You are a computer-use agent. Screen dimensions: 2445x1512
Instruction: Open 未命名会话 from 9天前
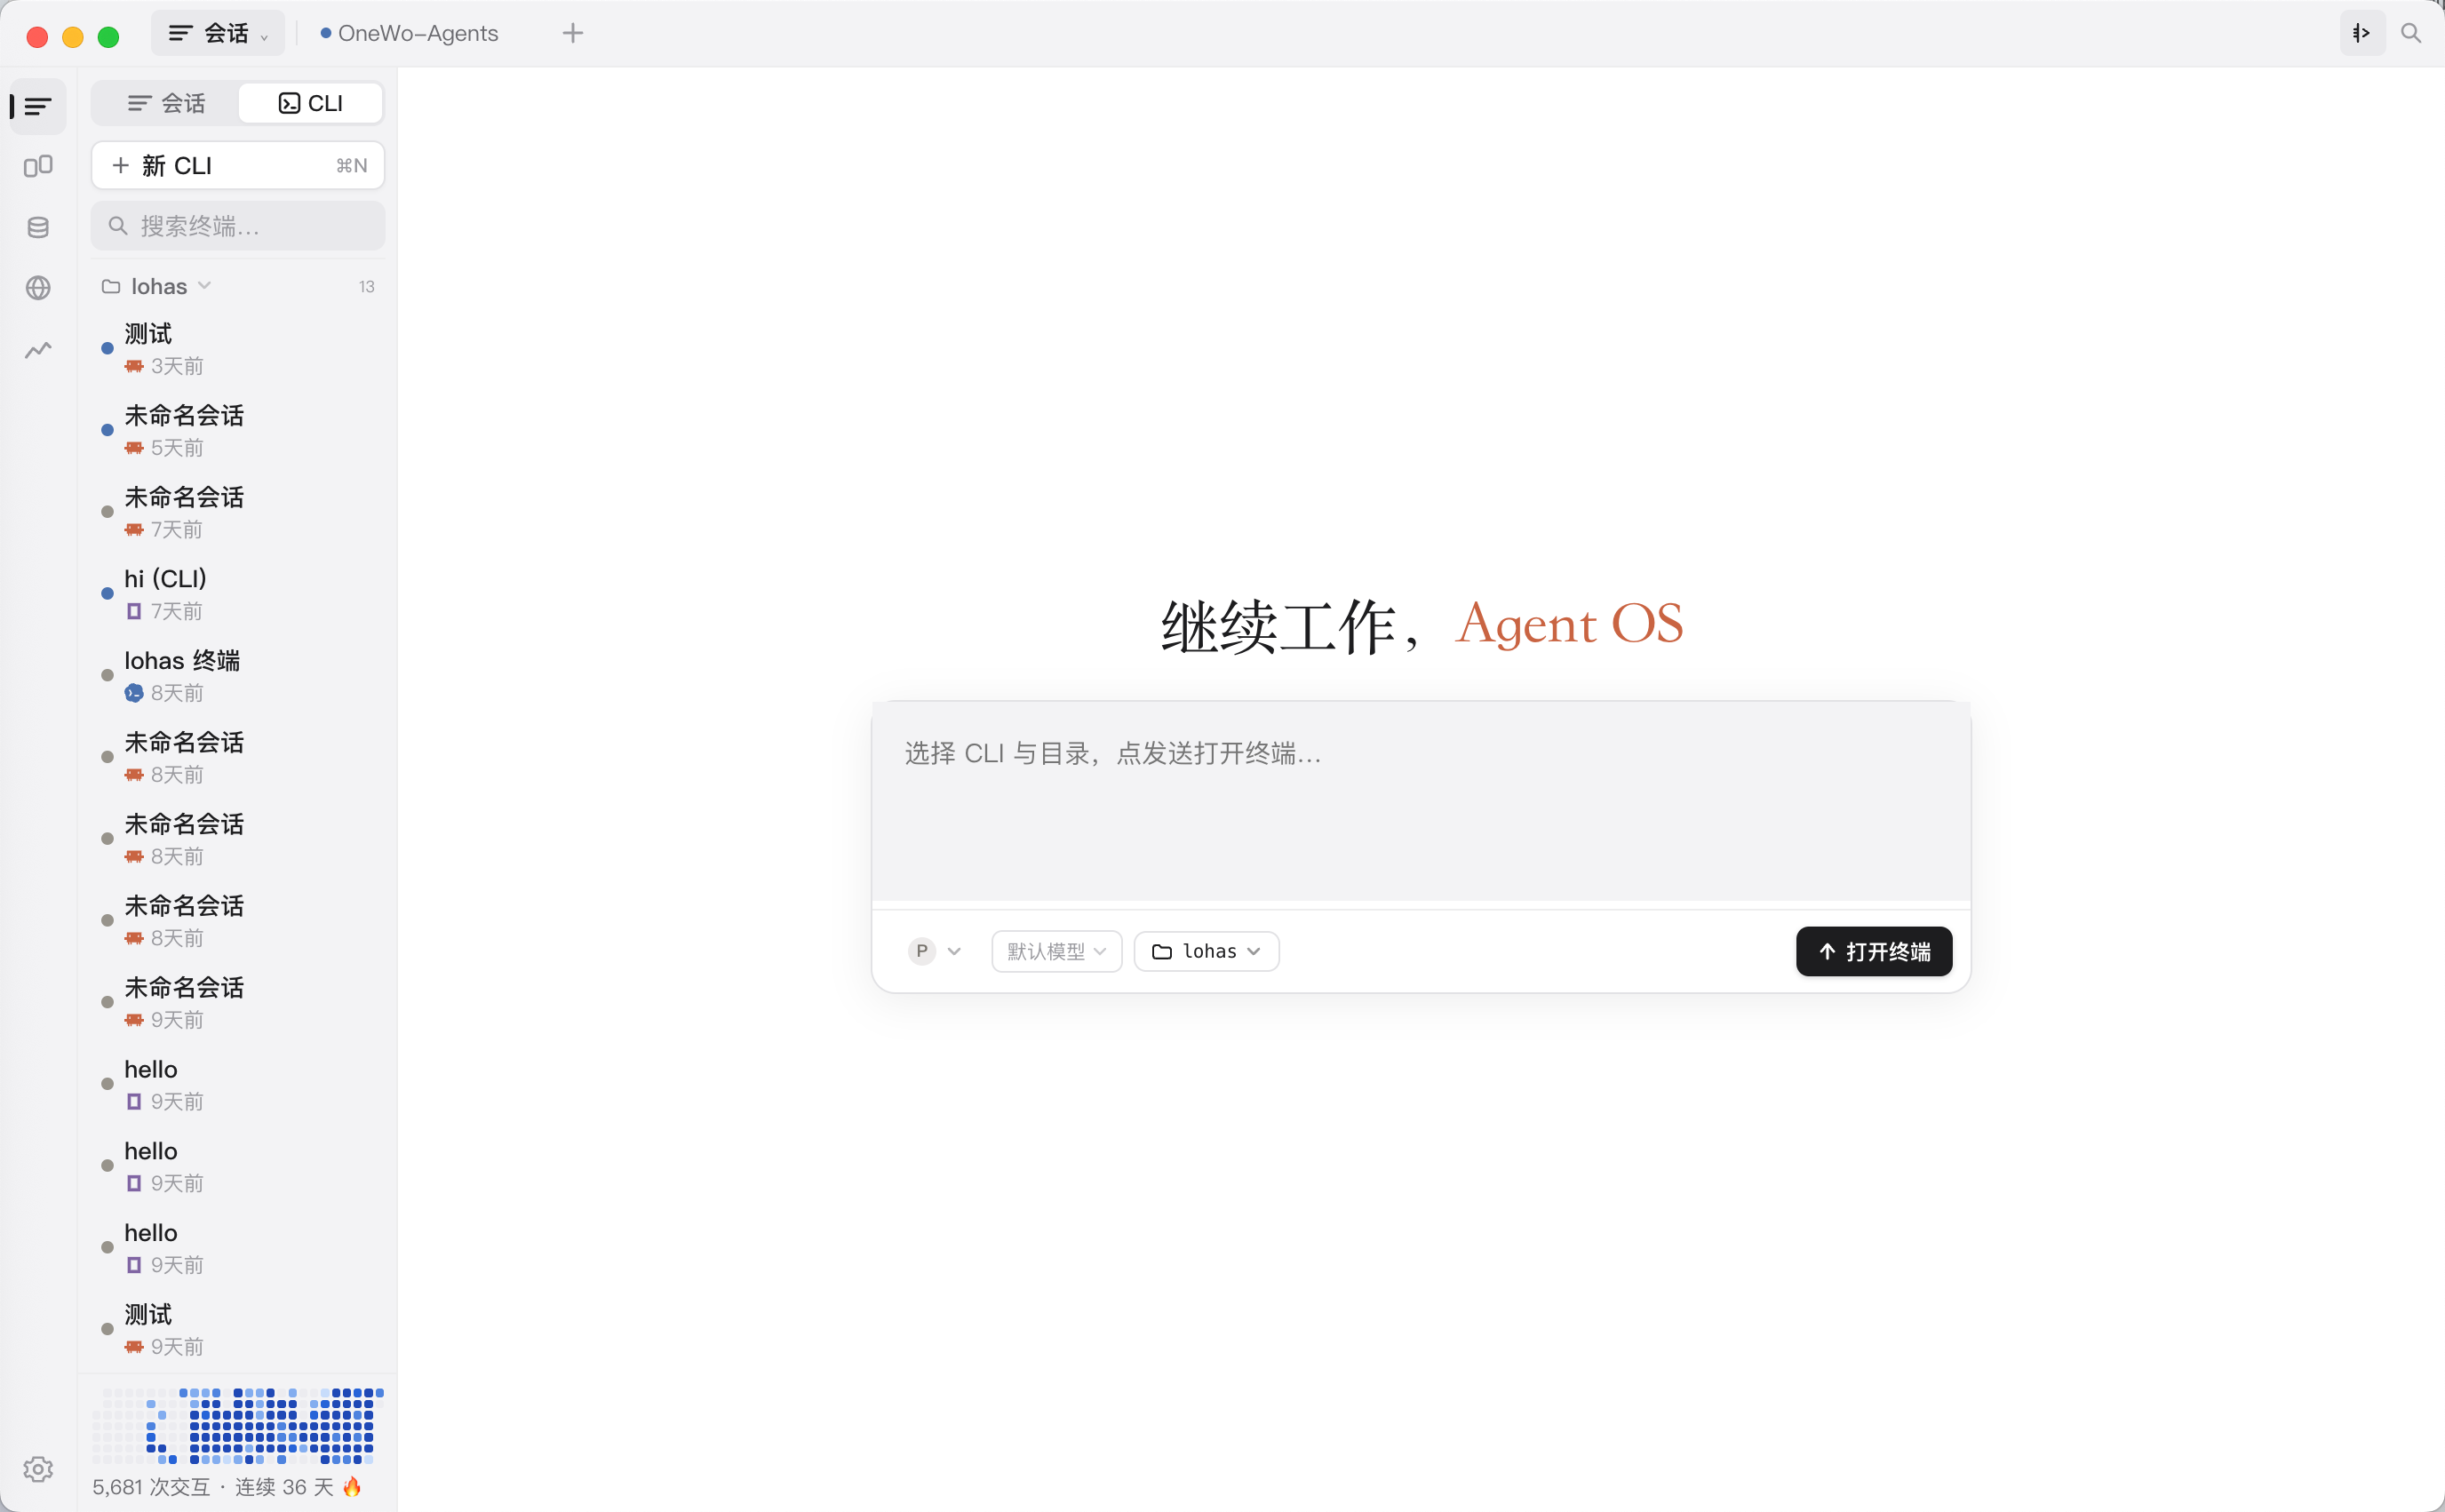pyautogui.click(x=238, y=1003)
